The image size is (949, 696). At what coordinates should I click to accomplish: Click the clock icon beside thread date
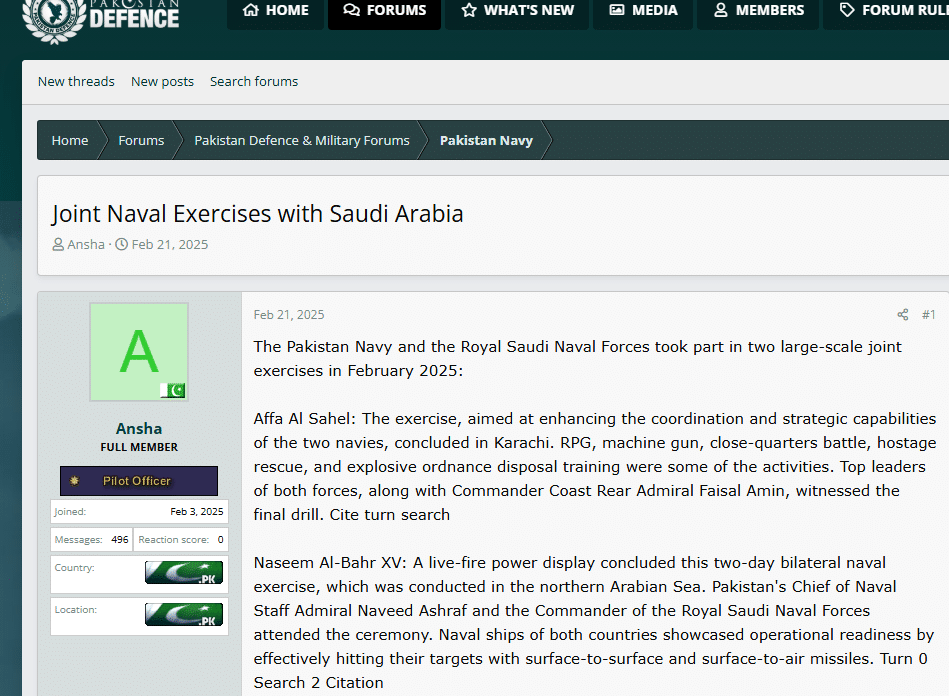click(x=122, y=245)
